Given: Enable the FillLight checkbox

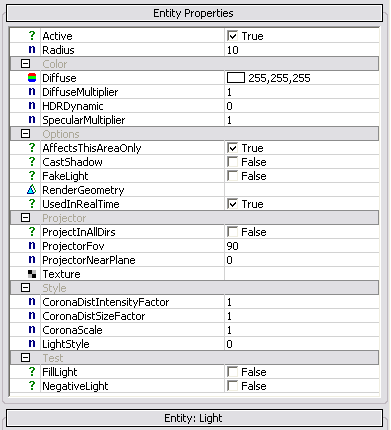Looking at the screenshot, I should coord(232,372).
